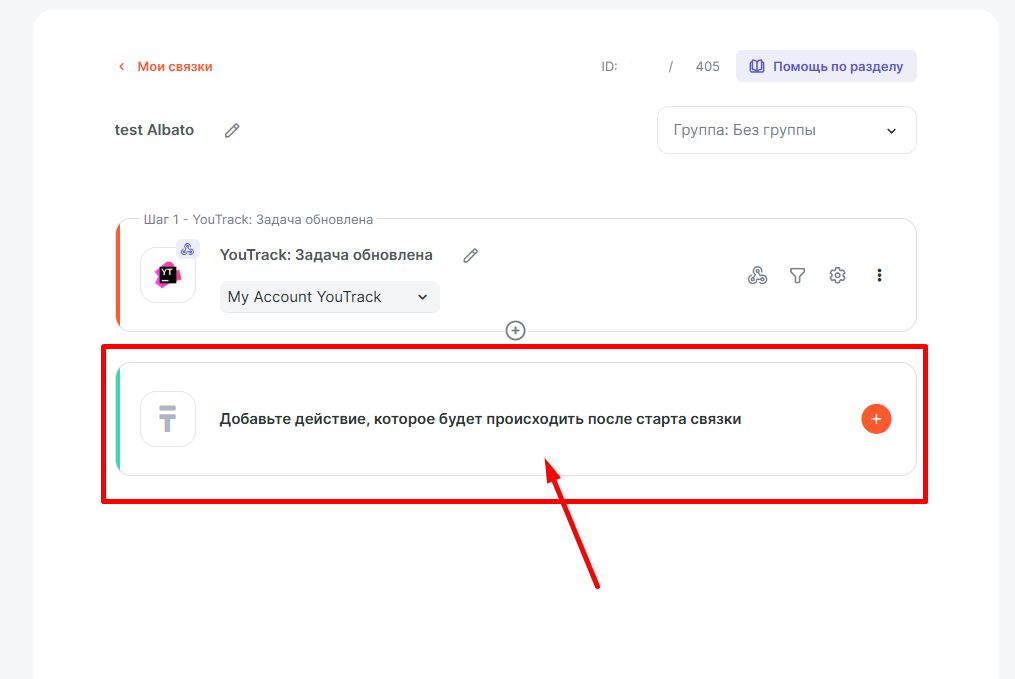Image resolution: width=1015 pixels, height=679 pixels.
Task: Open the three-dot menu for step 1
Action: (879, 275)
